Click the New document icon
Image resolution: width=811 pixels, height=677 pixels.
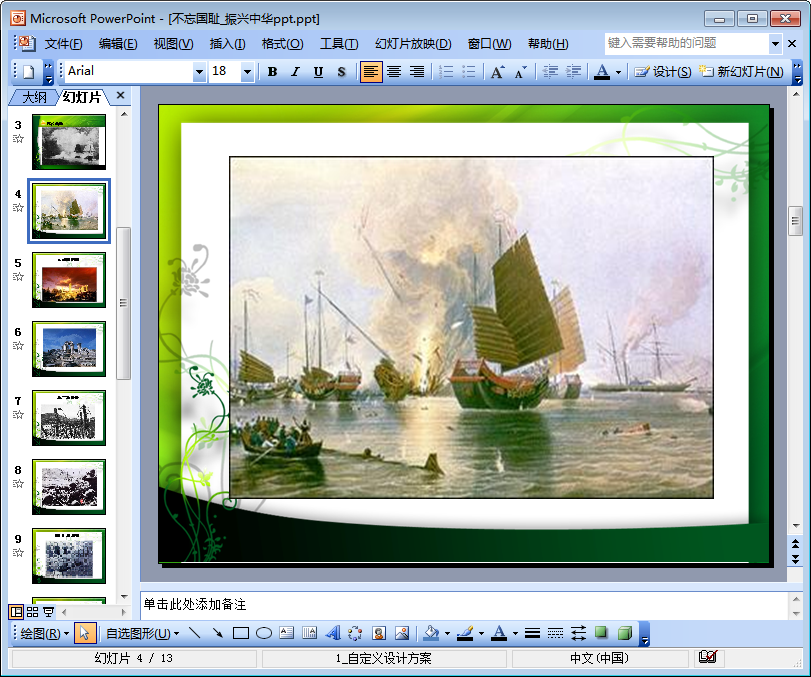pos(28,72)
